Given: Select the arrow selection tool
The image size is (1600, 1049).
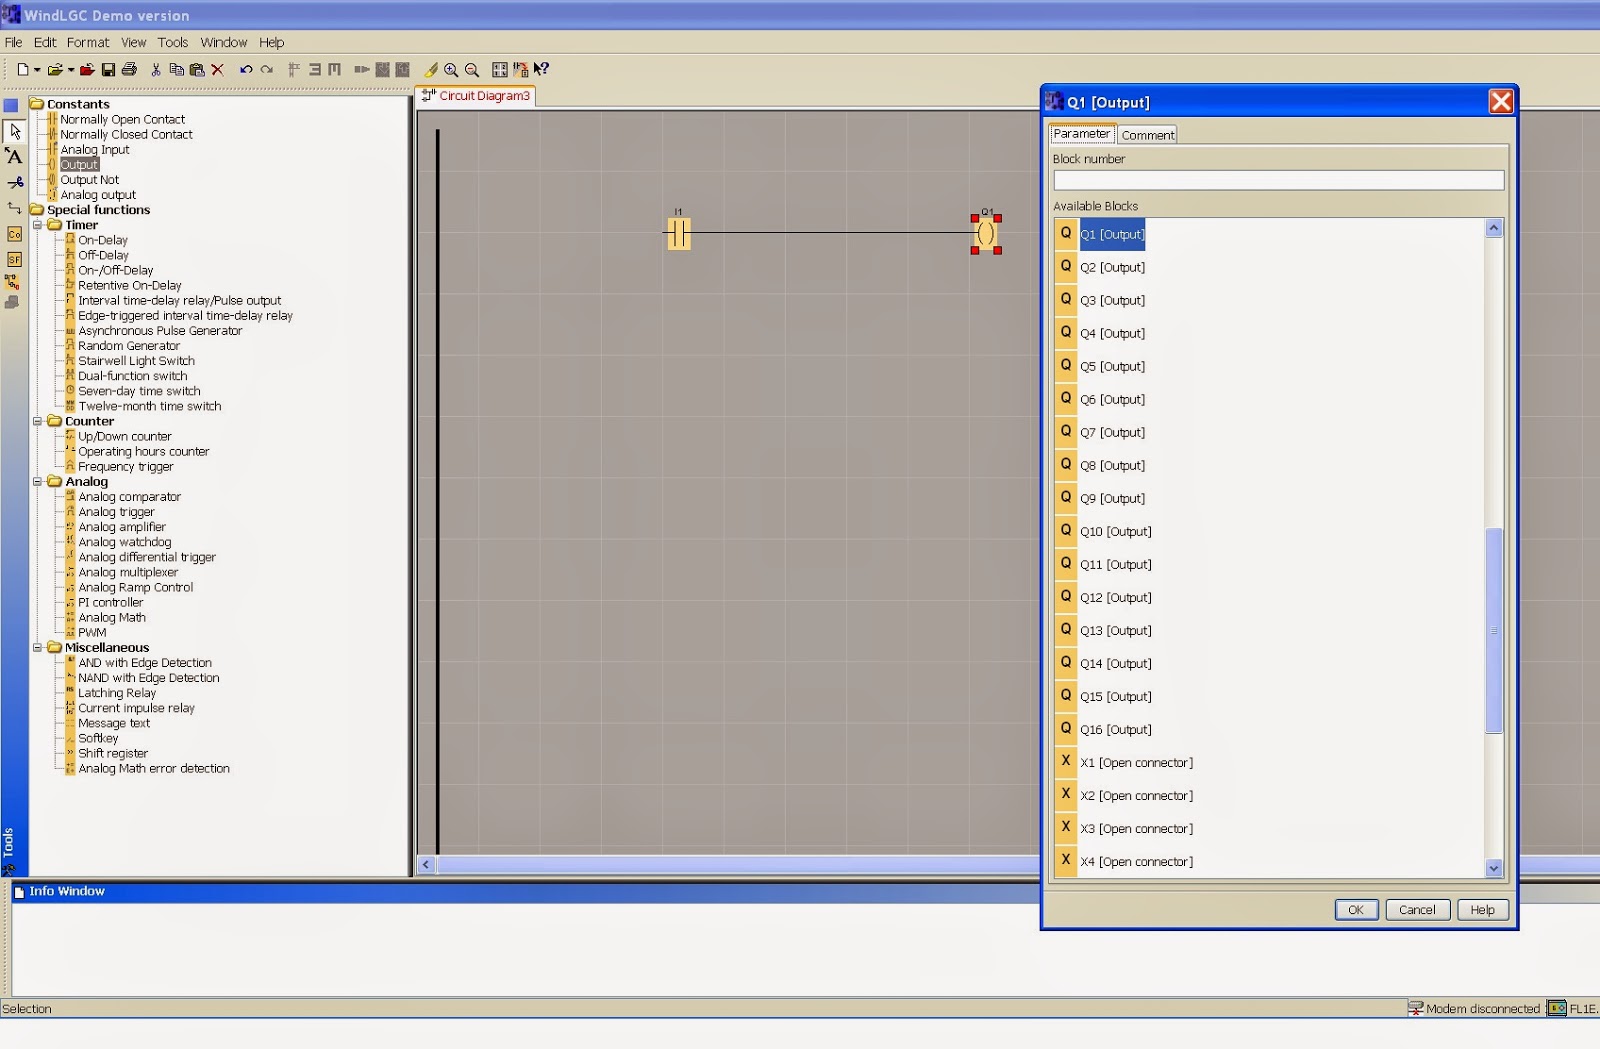Looking at the screenshot, I should [14, 131].
